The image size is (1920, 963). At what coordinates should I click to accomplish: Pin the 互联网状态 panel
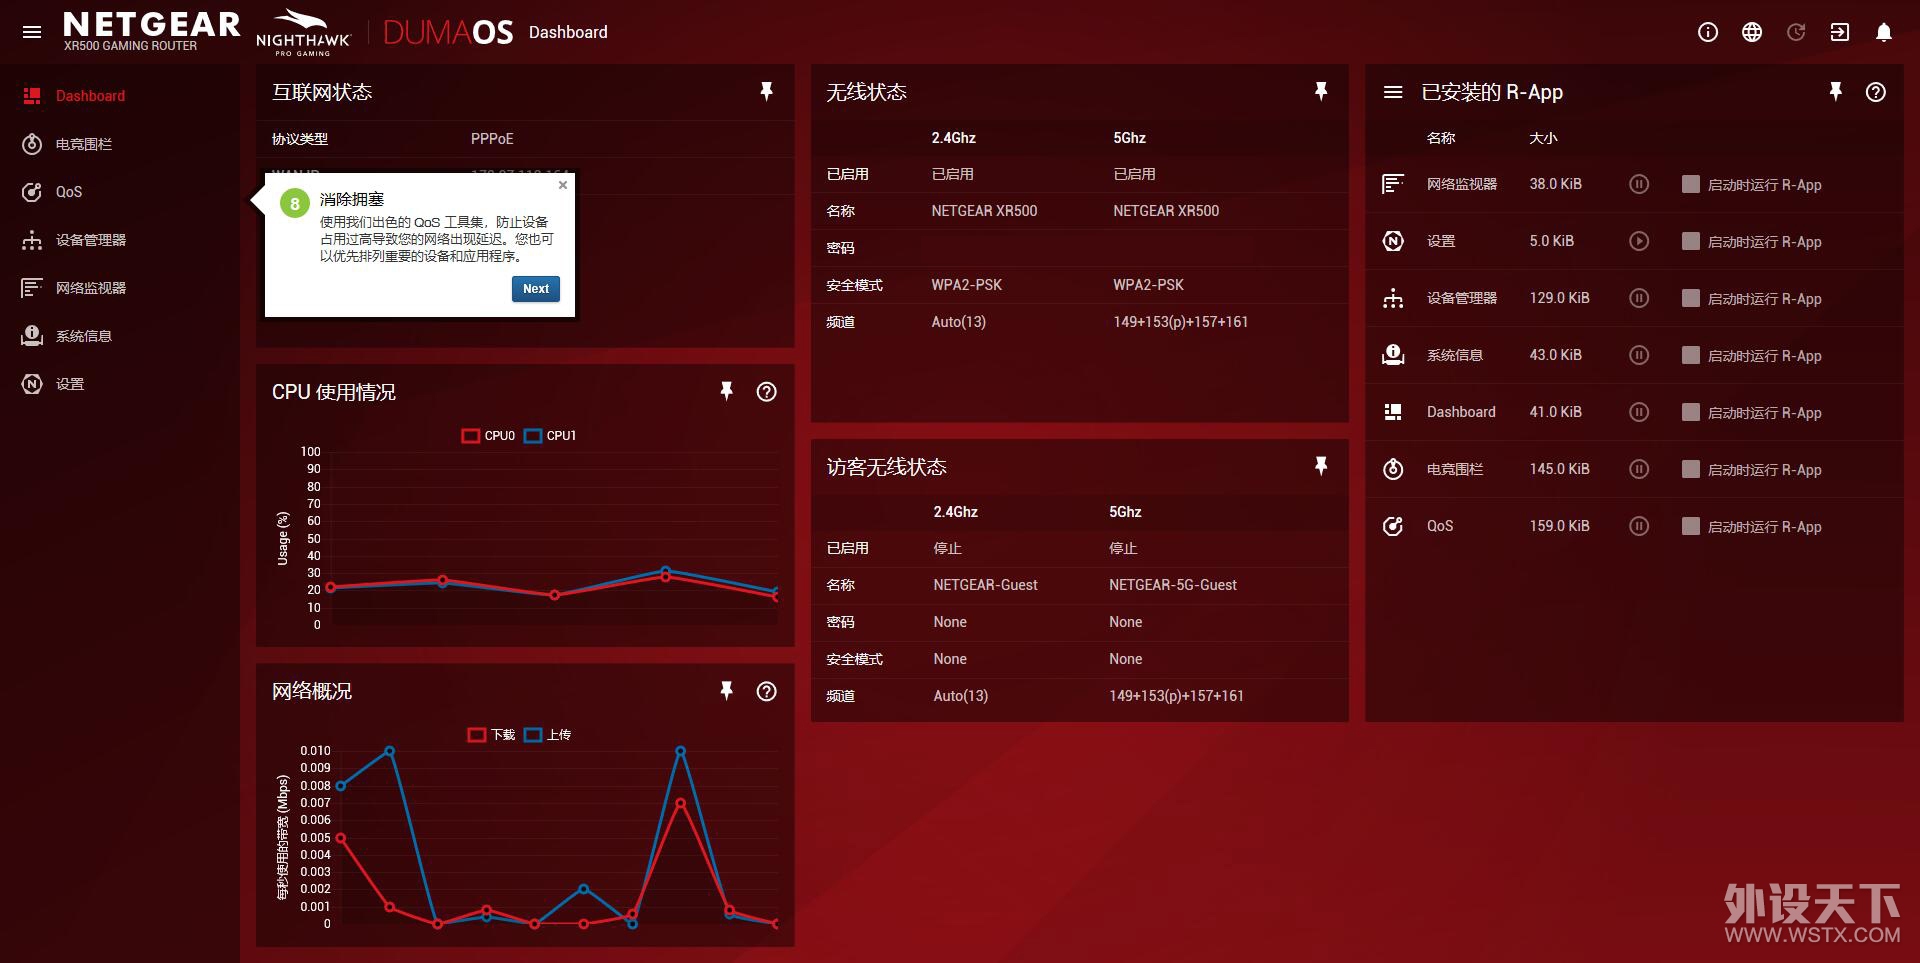click(767, 92)
